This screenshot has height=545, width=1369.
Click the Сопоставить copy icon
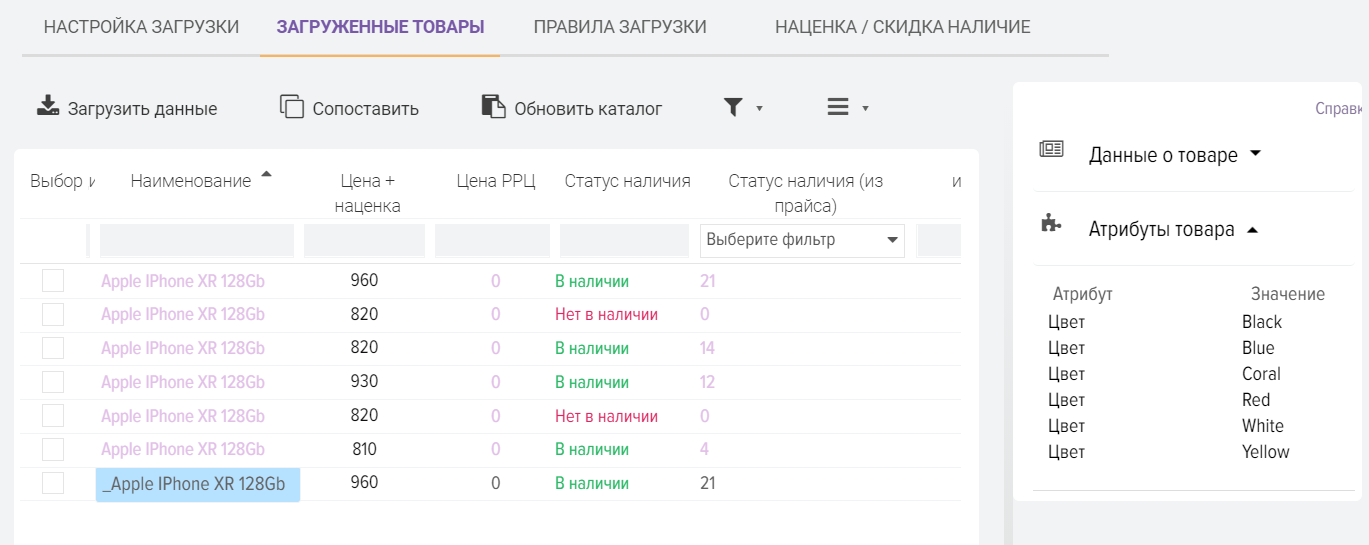(x=291, y=107)
